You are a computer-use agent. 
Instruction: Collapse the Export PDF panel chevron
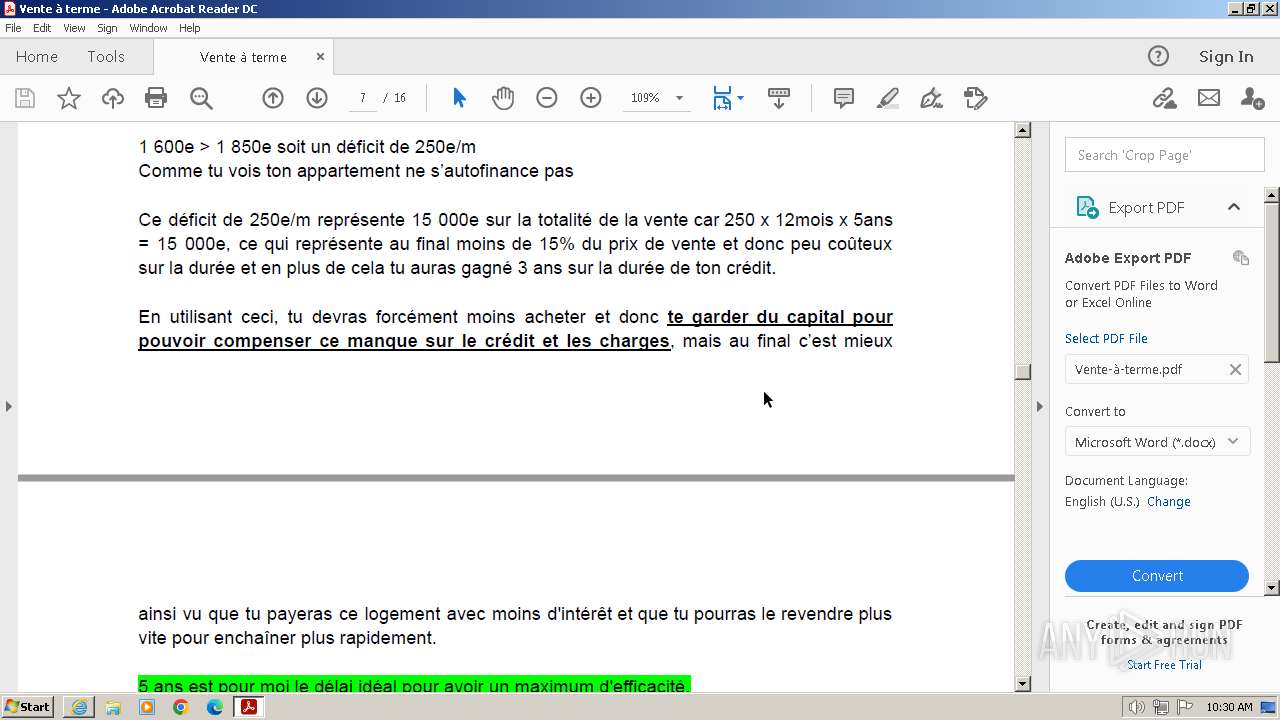[x=1234, y=207]
